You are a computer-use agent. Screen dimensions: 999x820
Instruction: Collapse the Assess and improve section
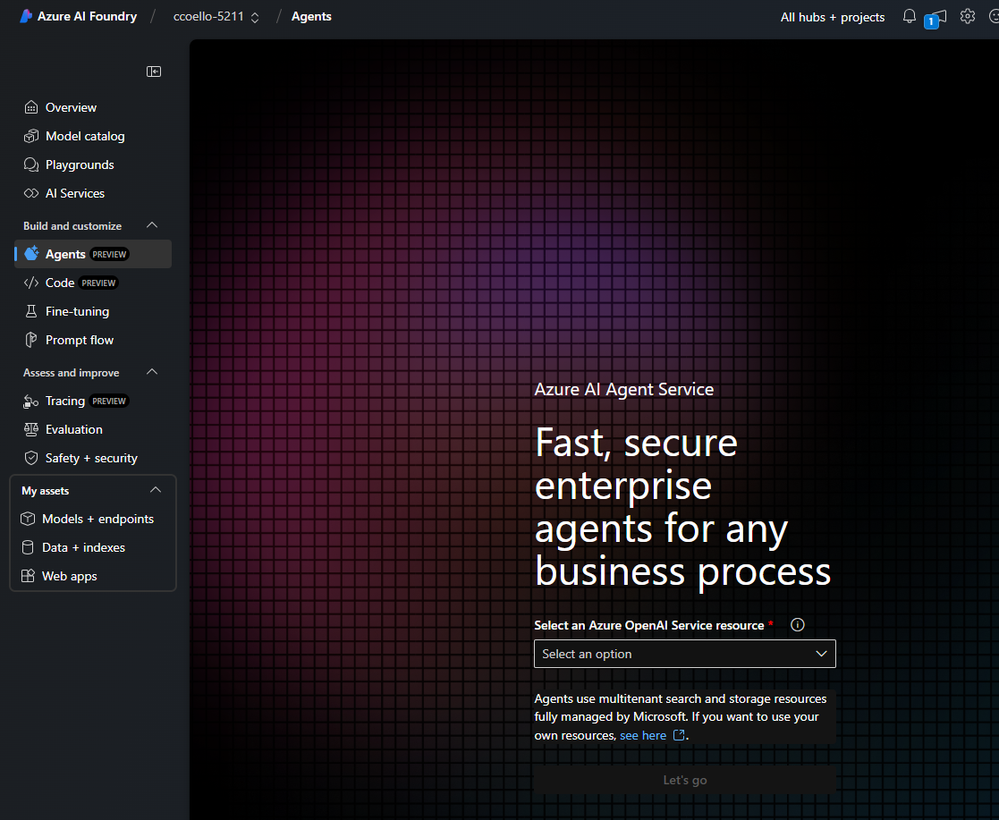click(x=152, y=372)
